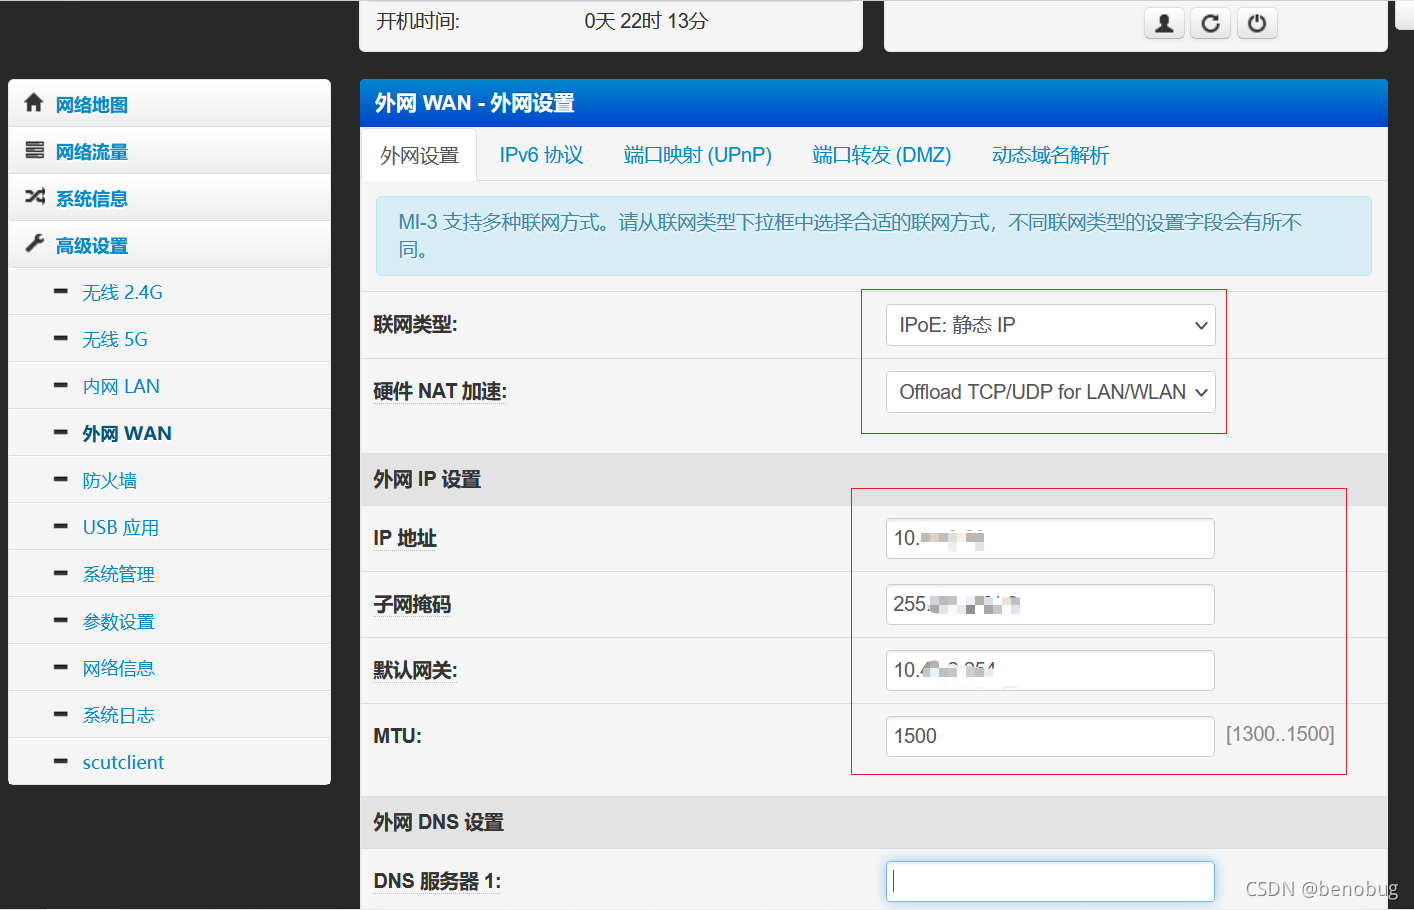Switch to the 动态域名解析 tab
Image resolution: width=1414 pixels, height=910 pixels.
click(1050, 155)
